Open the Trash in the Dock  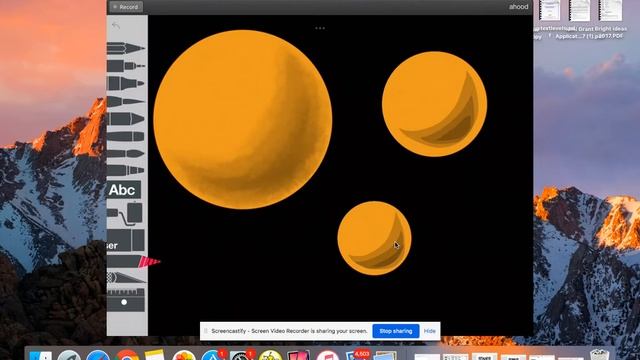point(600,354)
